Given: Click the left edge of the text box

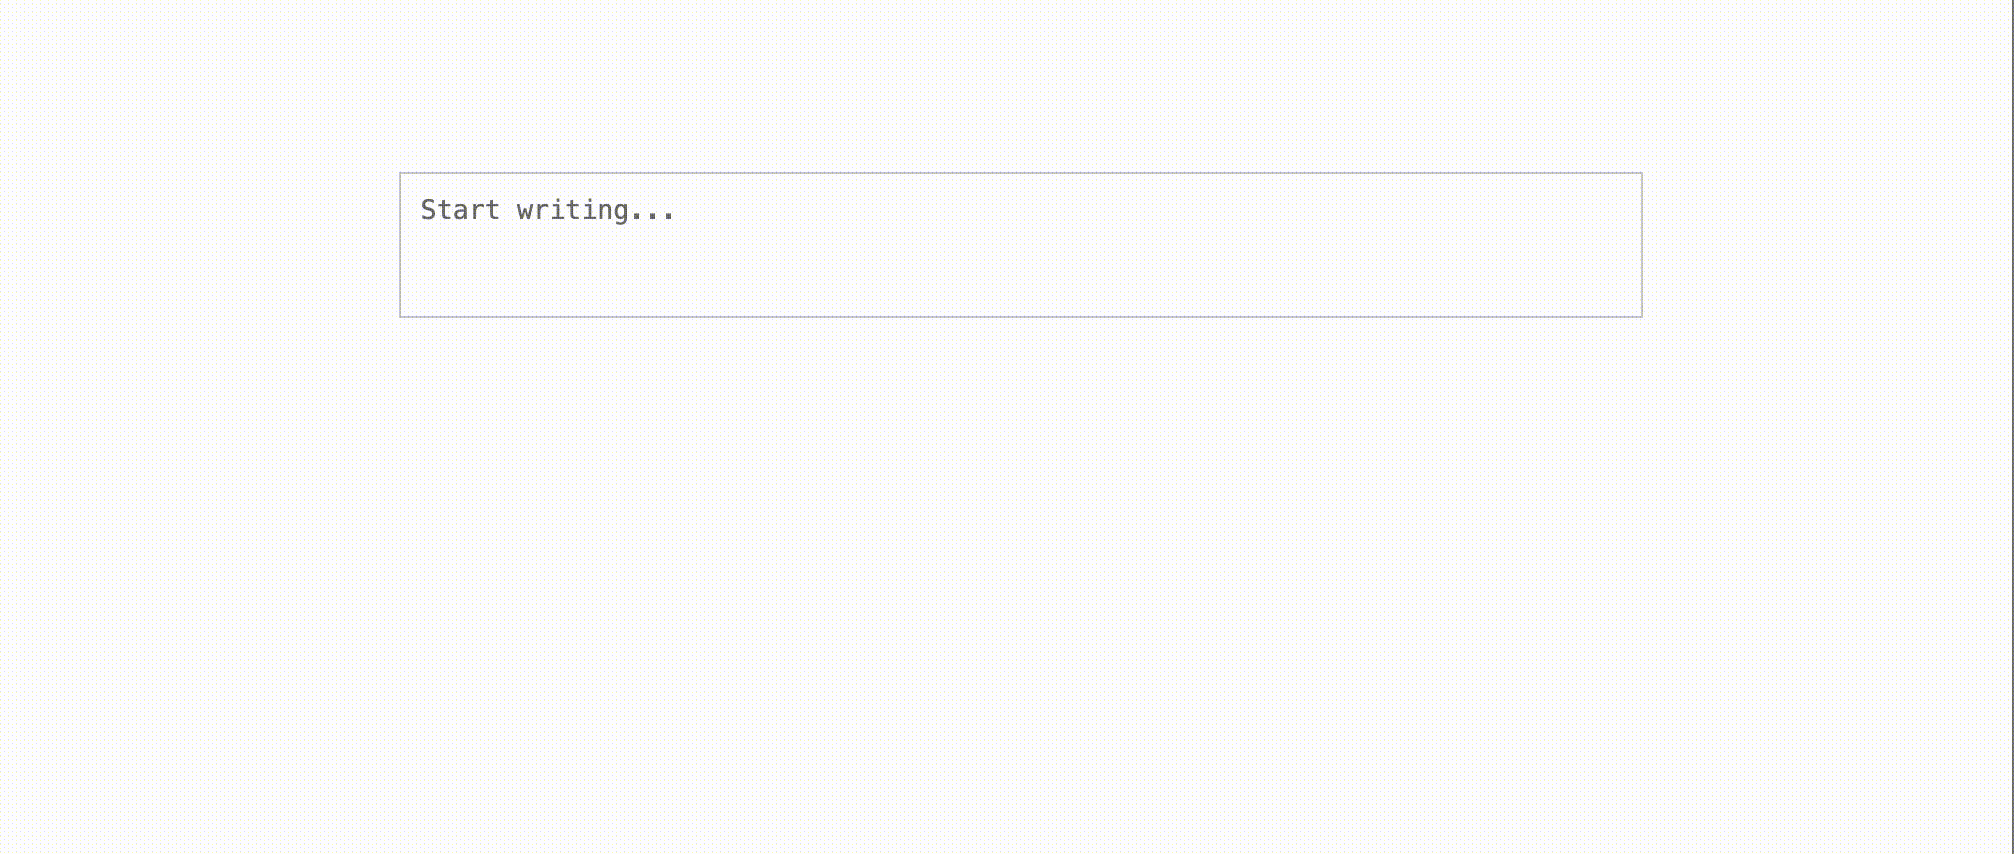Looking at the screenshot, I should click(401, 245).
